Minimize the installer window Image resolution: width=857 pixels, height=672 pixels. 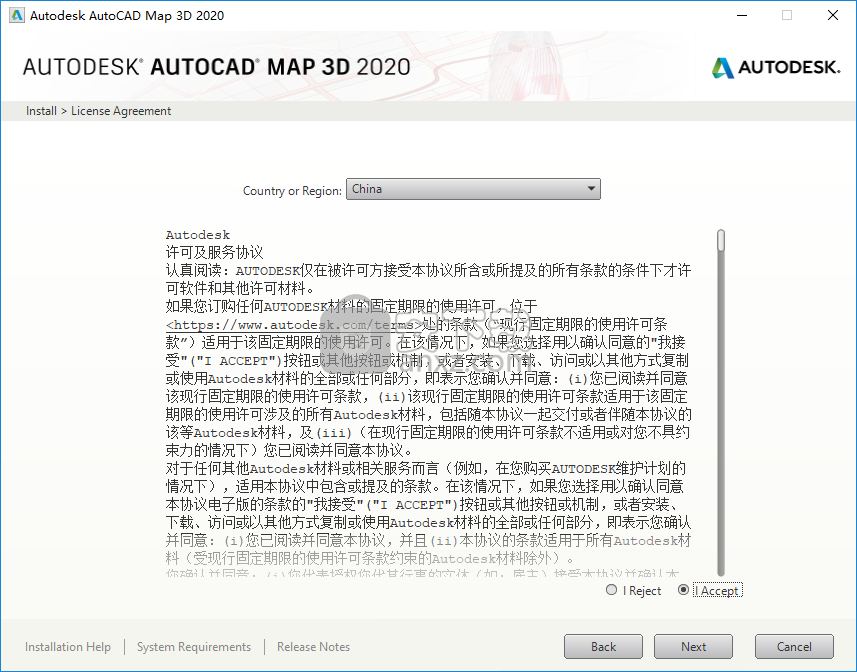(742, 15)
